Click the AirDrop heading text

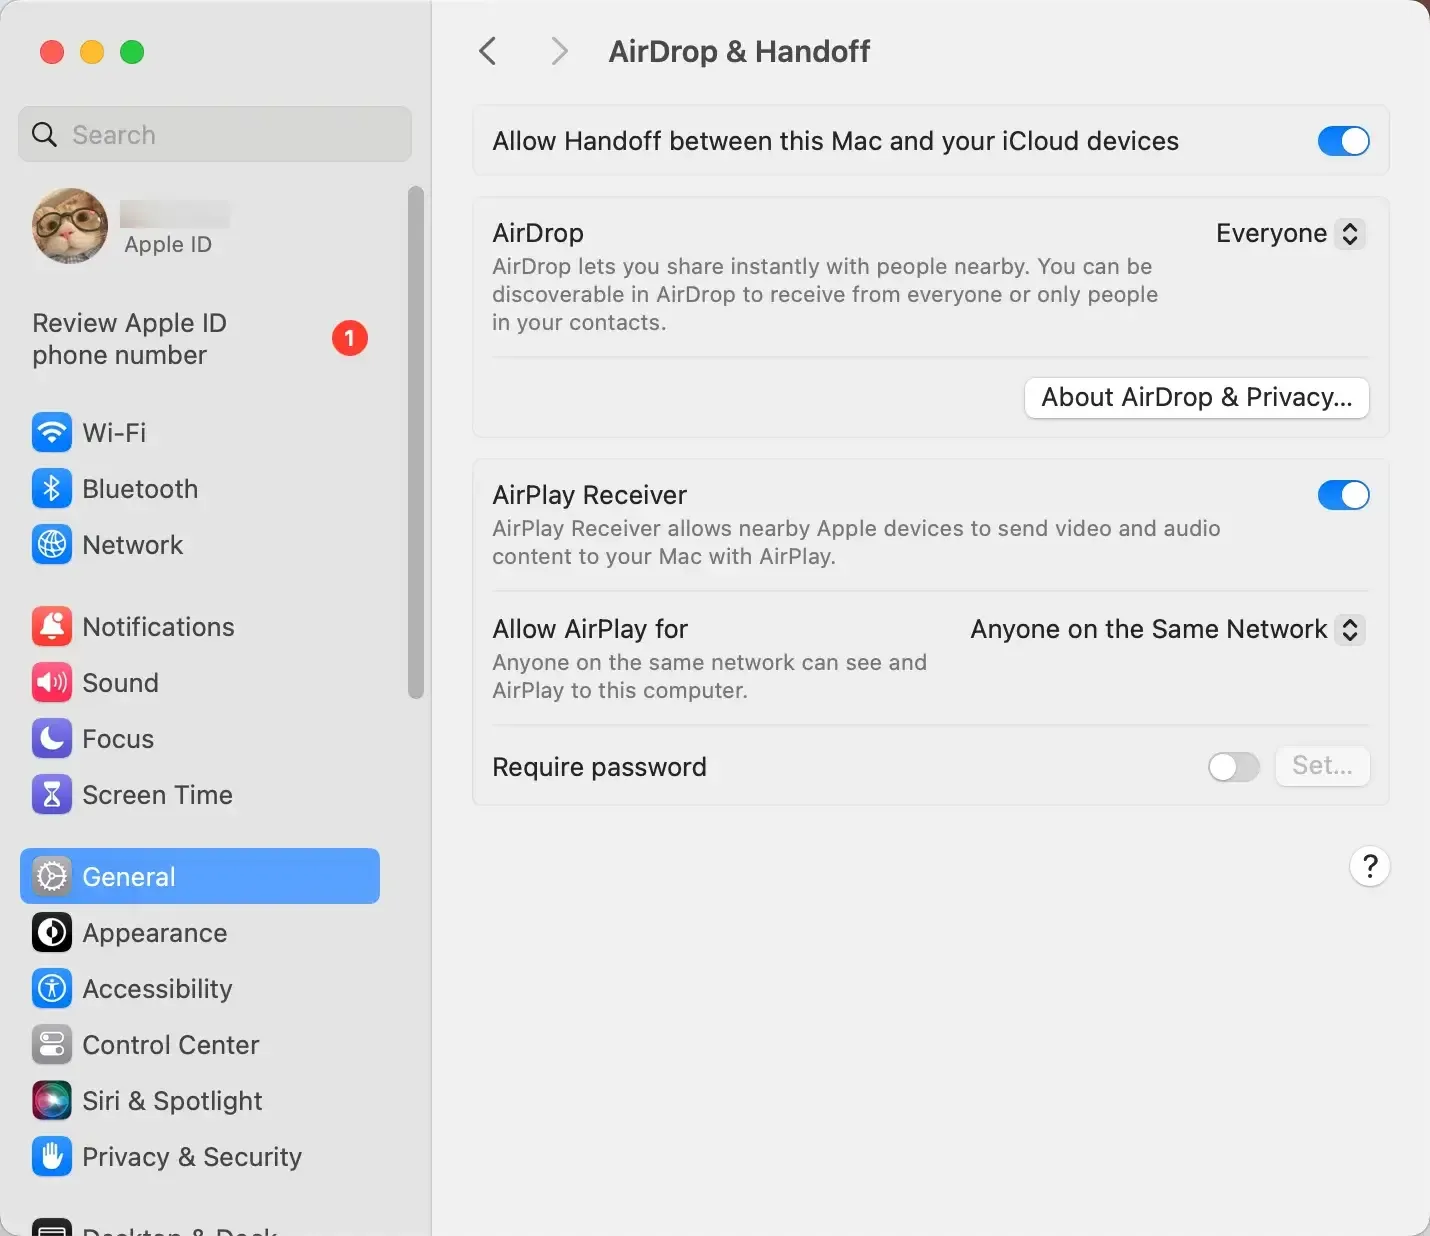pyautogui.click(x=538, y=233)
